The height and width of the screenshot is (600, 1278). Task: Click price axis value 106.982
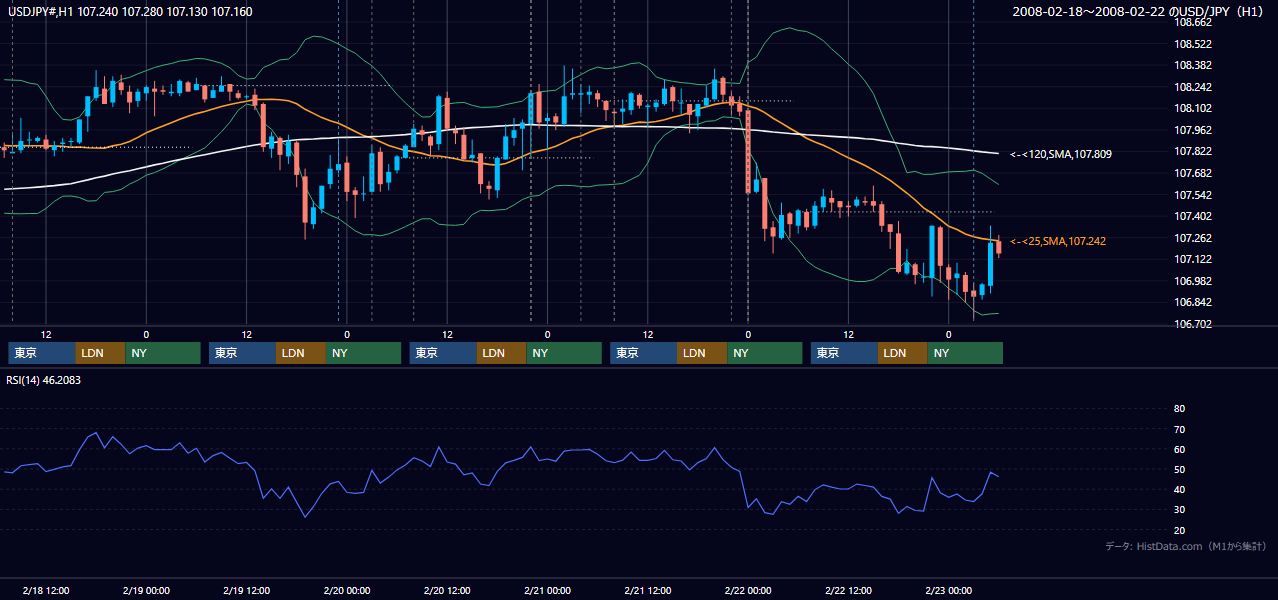pos(1193,281)
